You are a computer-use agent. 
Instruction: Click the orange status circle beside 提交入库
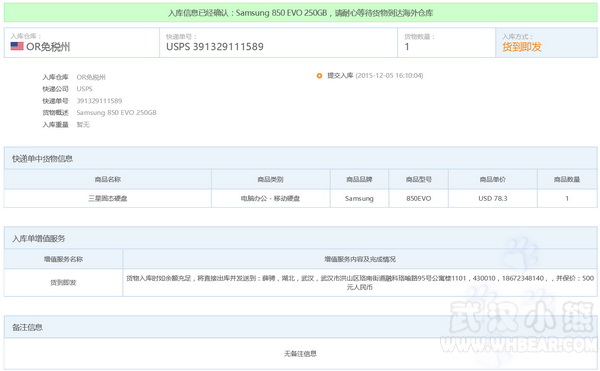tap(319, 76)
